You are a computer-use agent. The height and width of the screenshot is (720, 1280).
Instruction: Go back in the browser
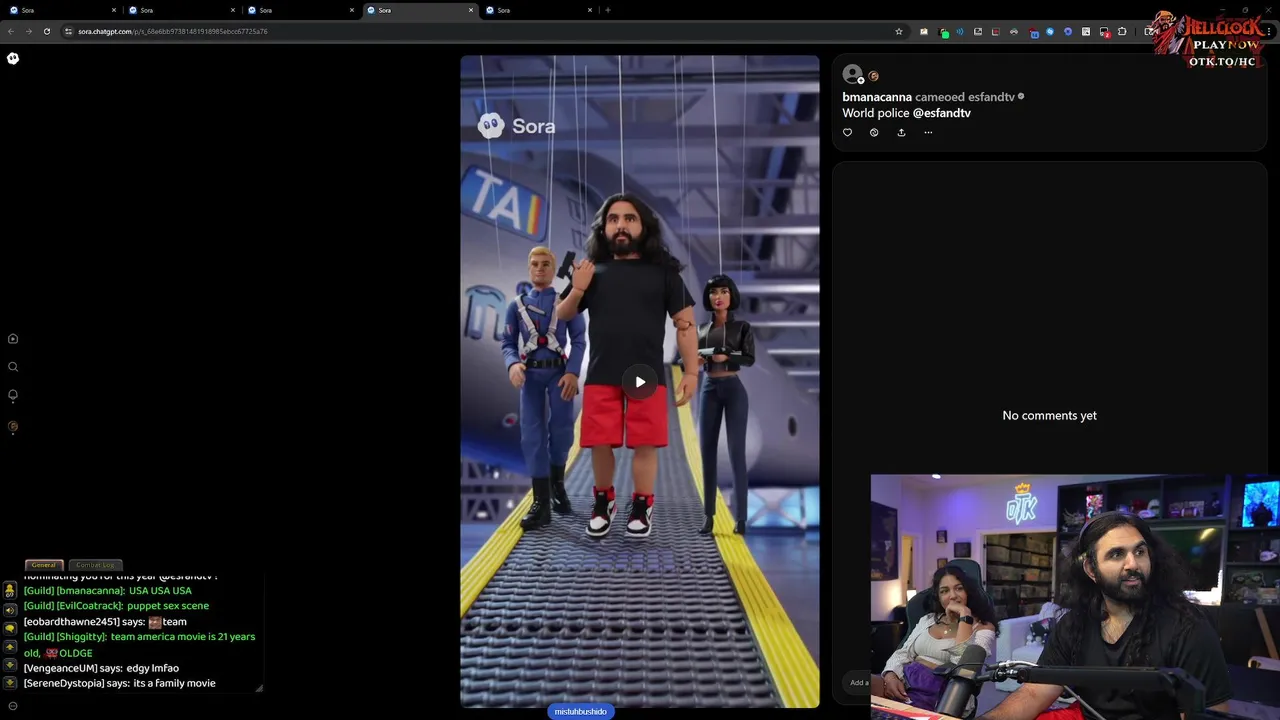point(11,31)
